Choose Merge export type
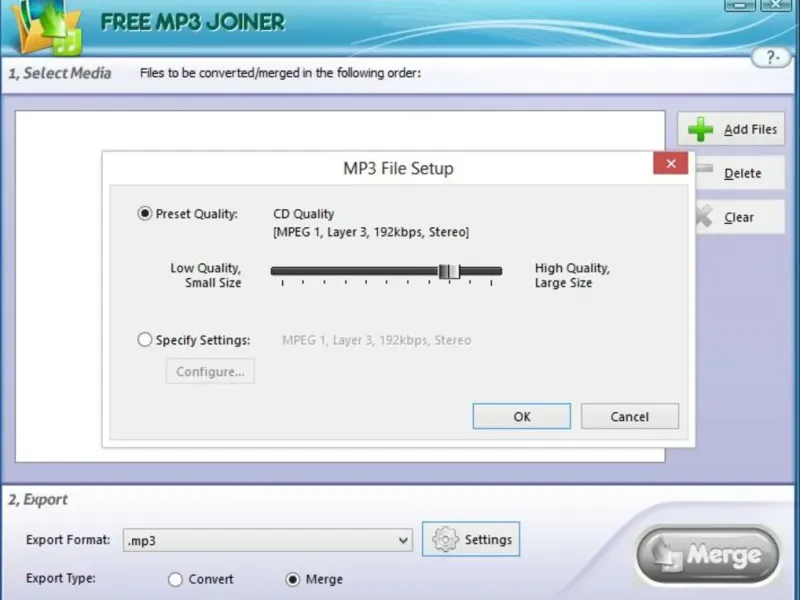 coord(293,579)
